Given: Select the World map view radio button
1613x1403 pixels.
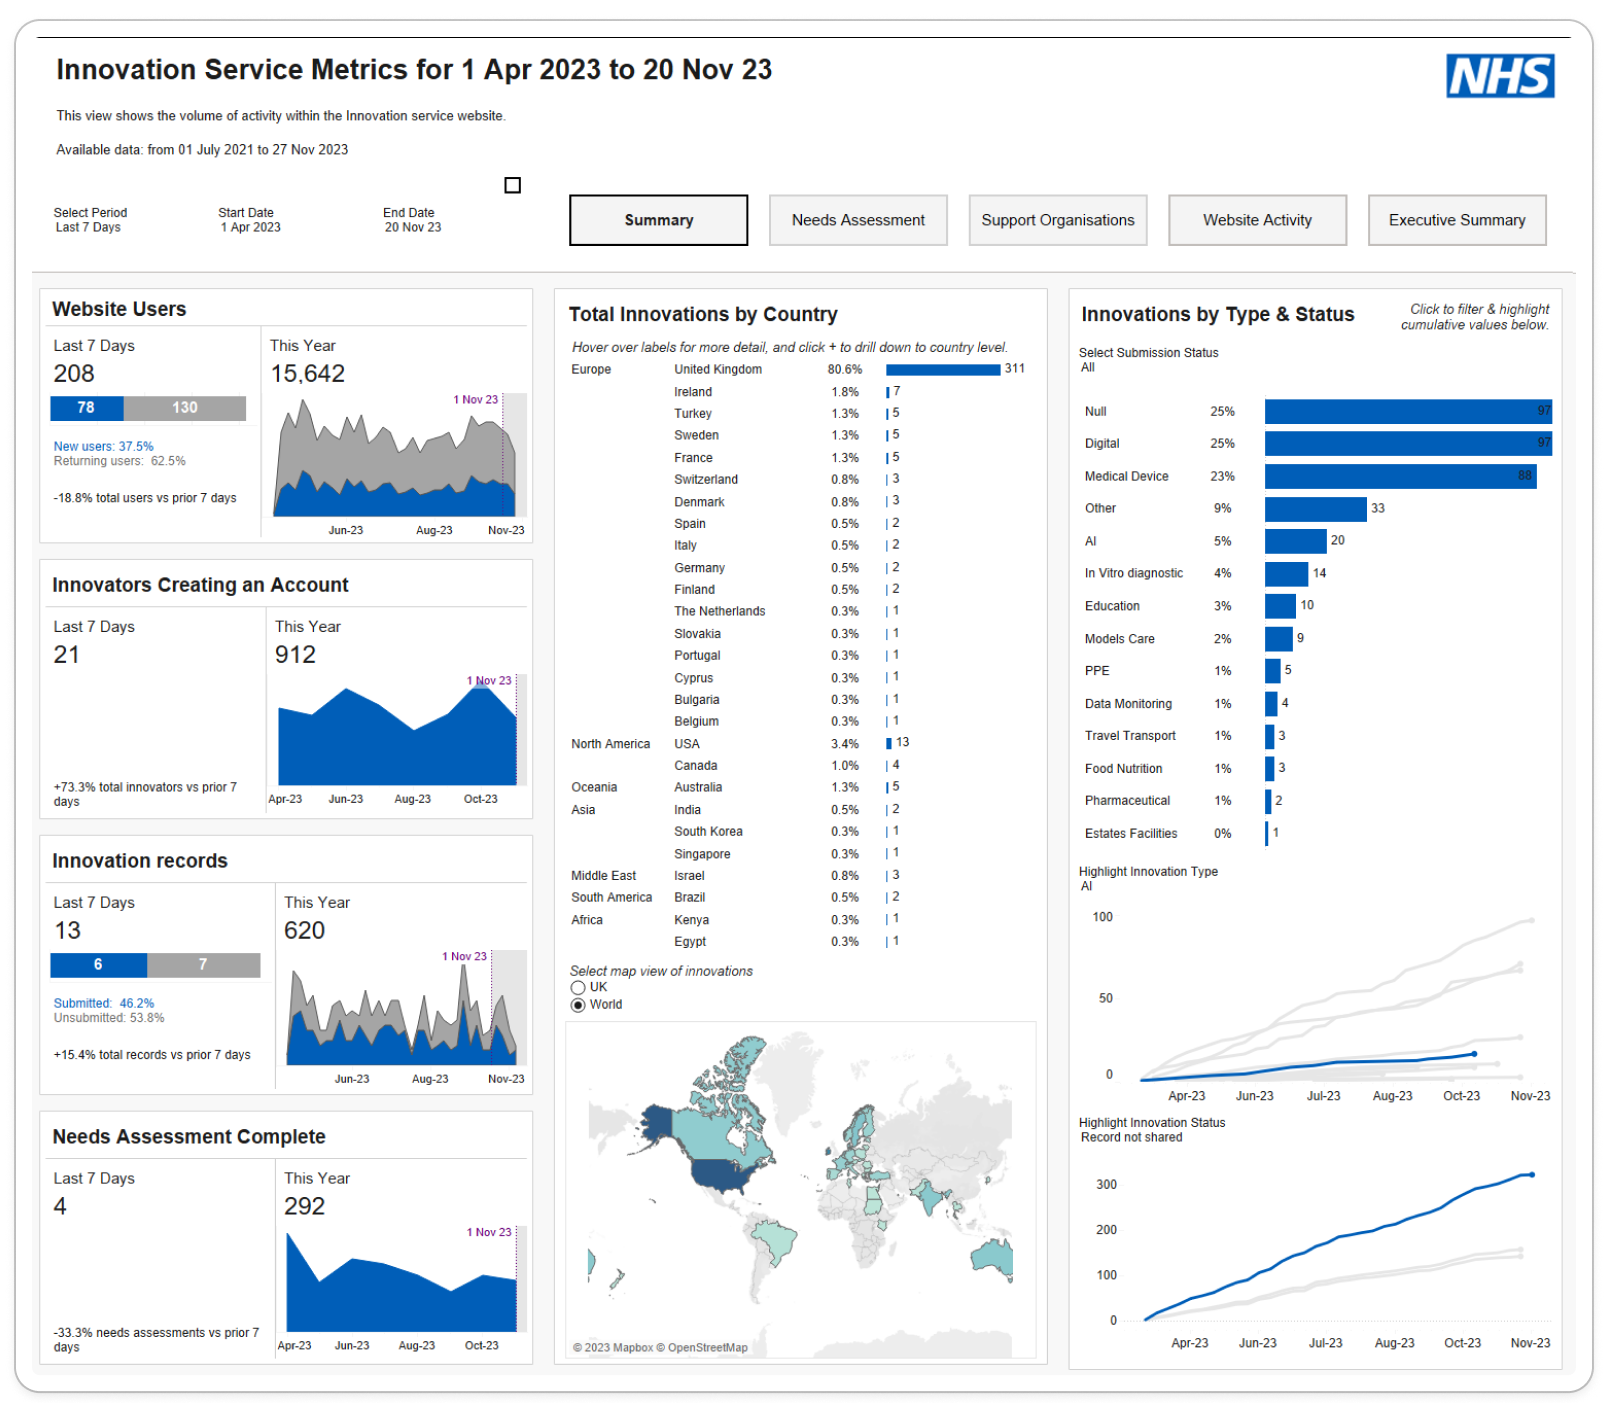Looking at the screenshot, I should point(578,1005).
